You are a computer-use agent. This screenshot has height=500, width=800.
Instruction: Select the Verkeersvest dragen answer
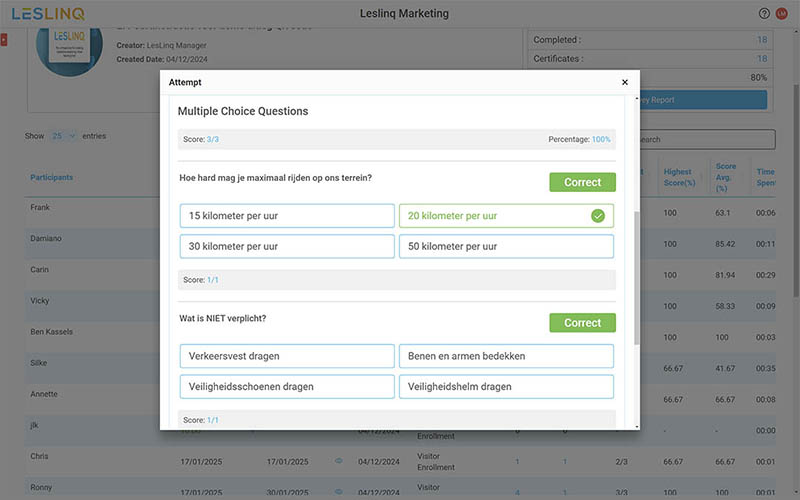(287, 356)
